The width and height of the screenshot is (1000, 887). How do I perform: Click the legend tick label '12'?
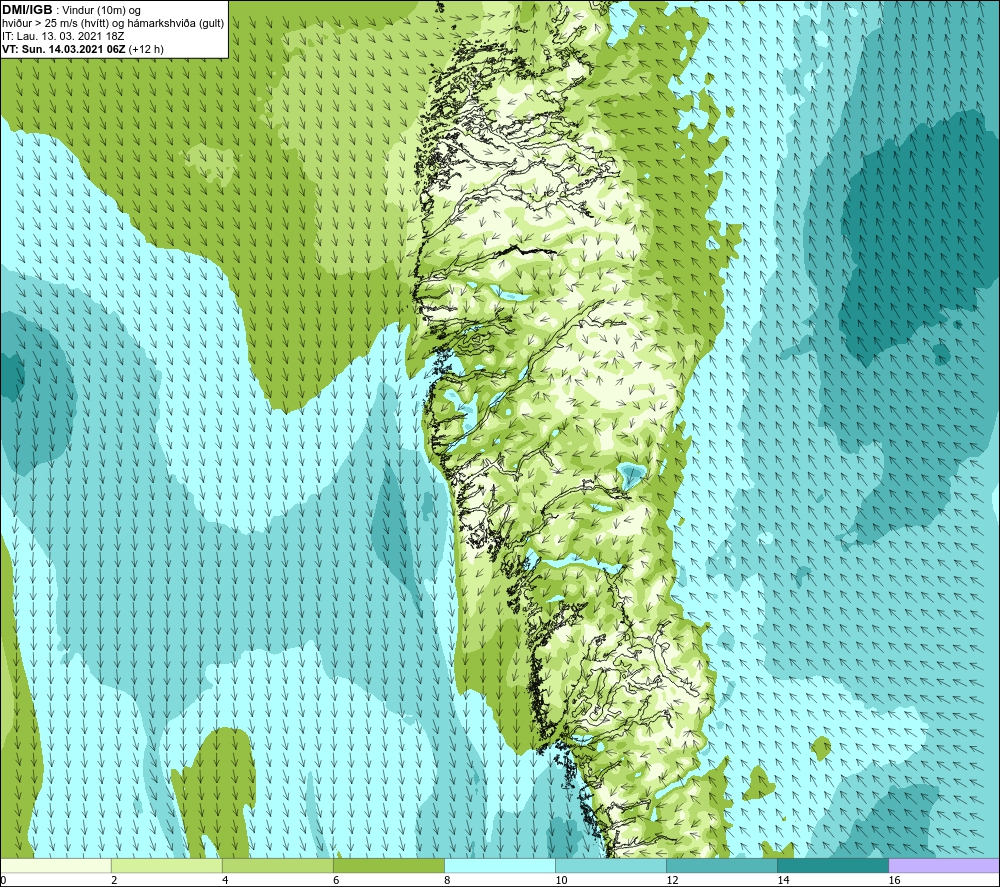672,880
